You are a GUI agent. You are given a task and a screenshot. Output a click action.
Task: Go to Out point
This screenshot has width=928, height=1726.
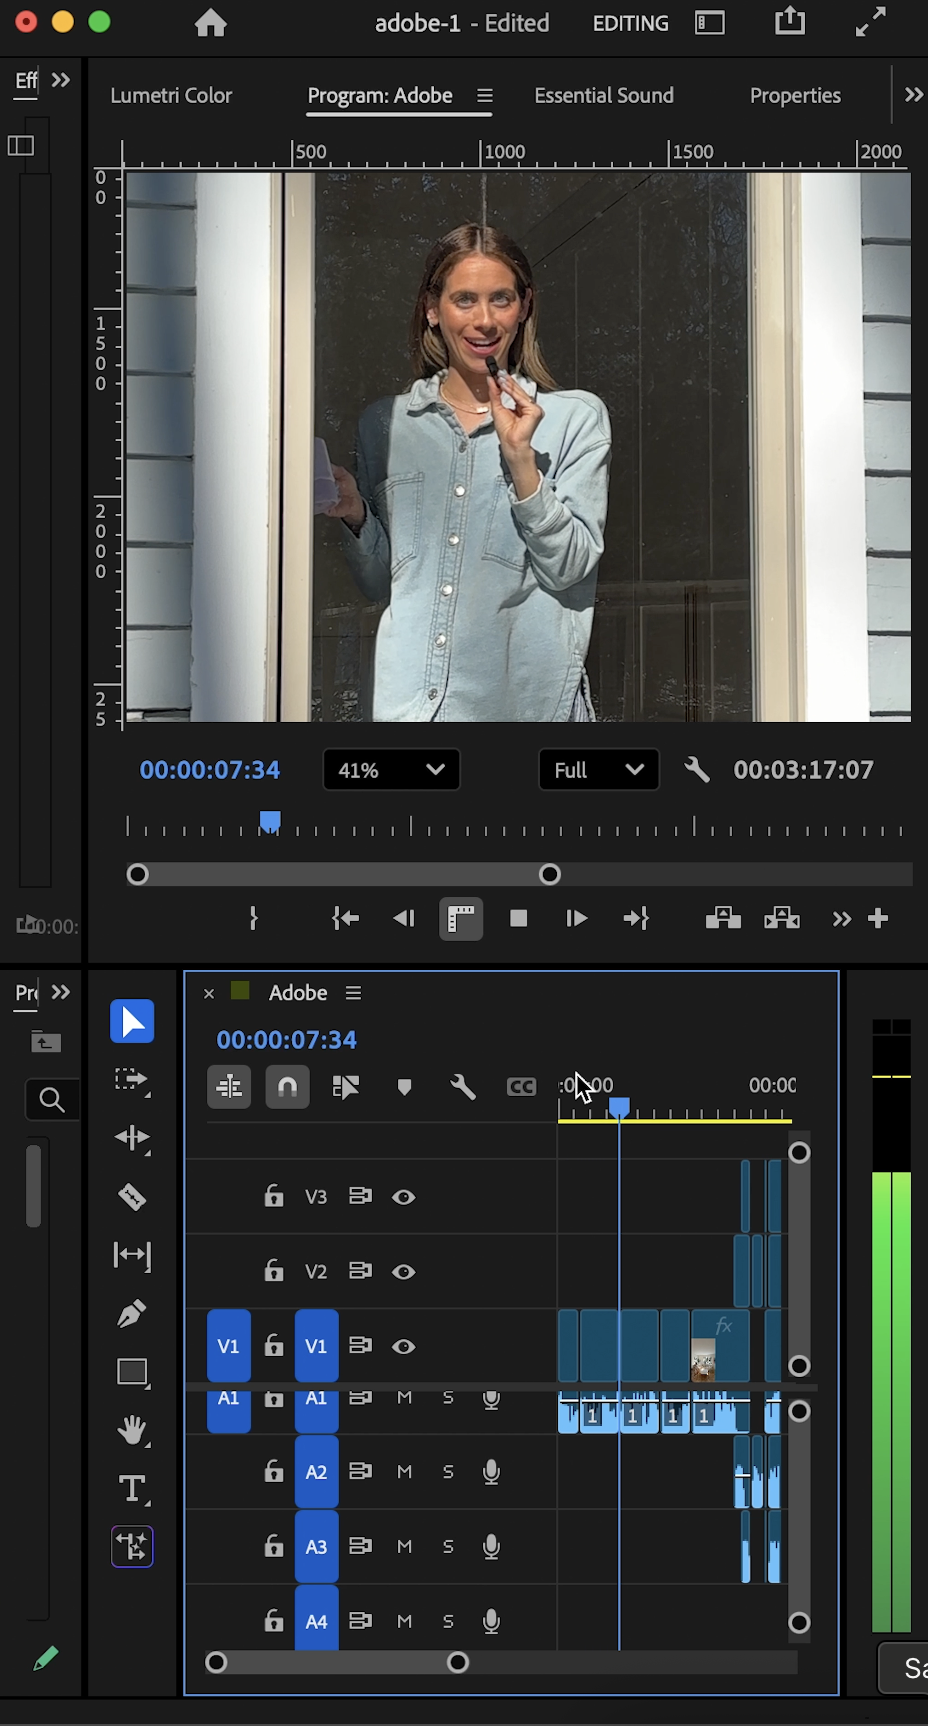tap(636, 918)
